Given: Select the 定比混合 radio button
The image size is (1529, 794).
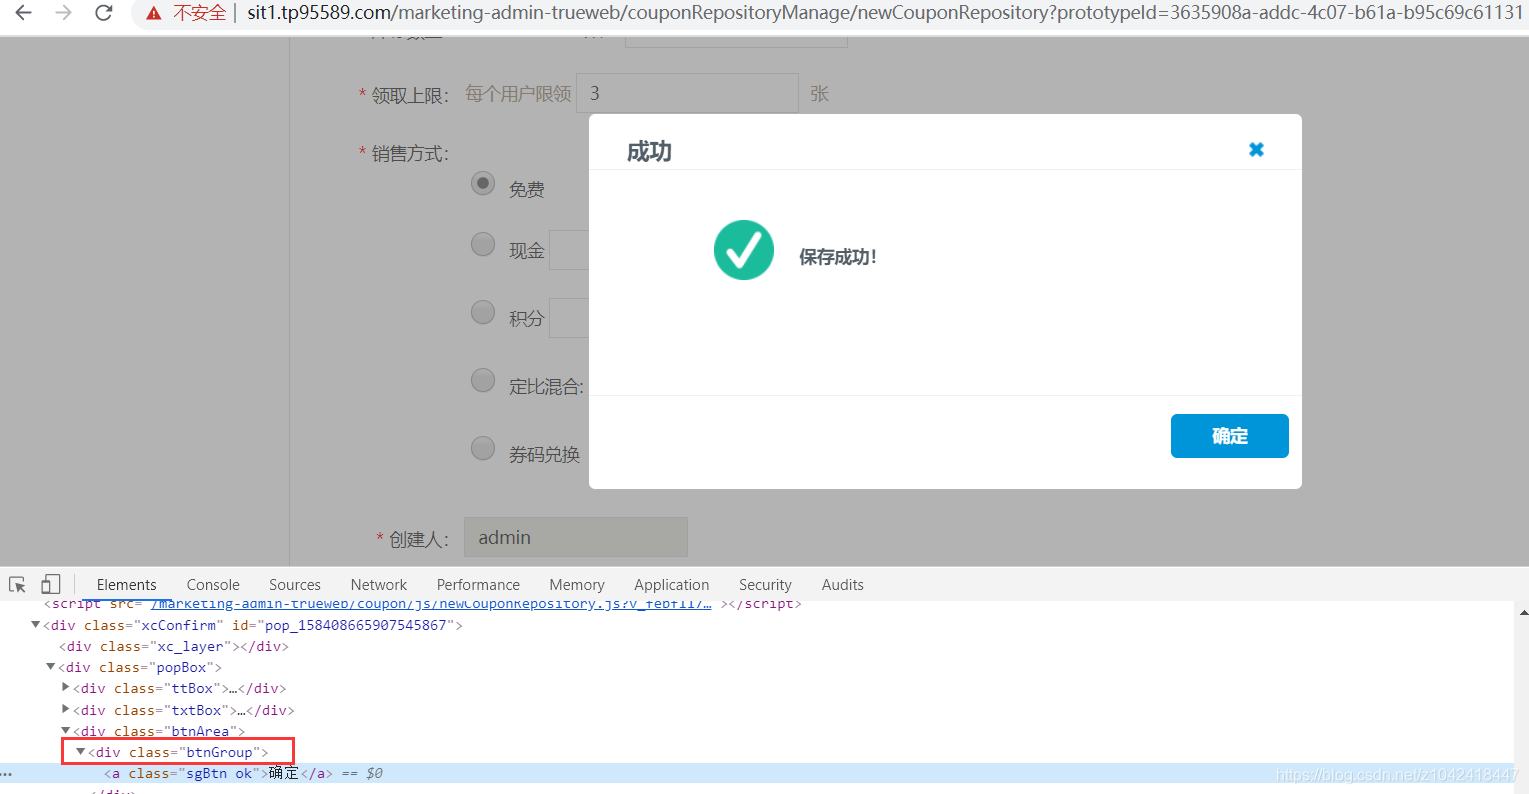Looking at the screenshot, I should pyautogui.click(x=483, y=380).
